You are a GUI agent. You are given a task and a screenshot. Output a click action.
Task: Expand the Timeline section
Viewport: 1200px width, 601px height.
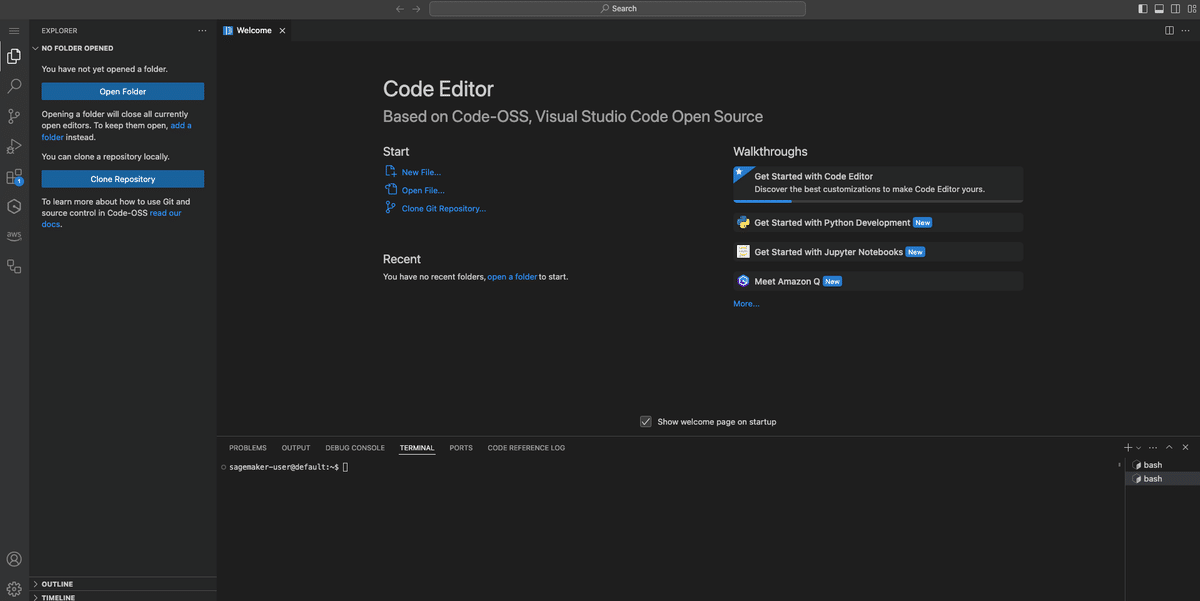[x=123, y=597]
